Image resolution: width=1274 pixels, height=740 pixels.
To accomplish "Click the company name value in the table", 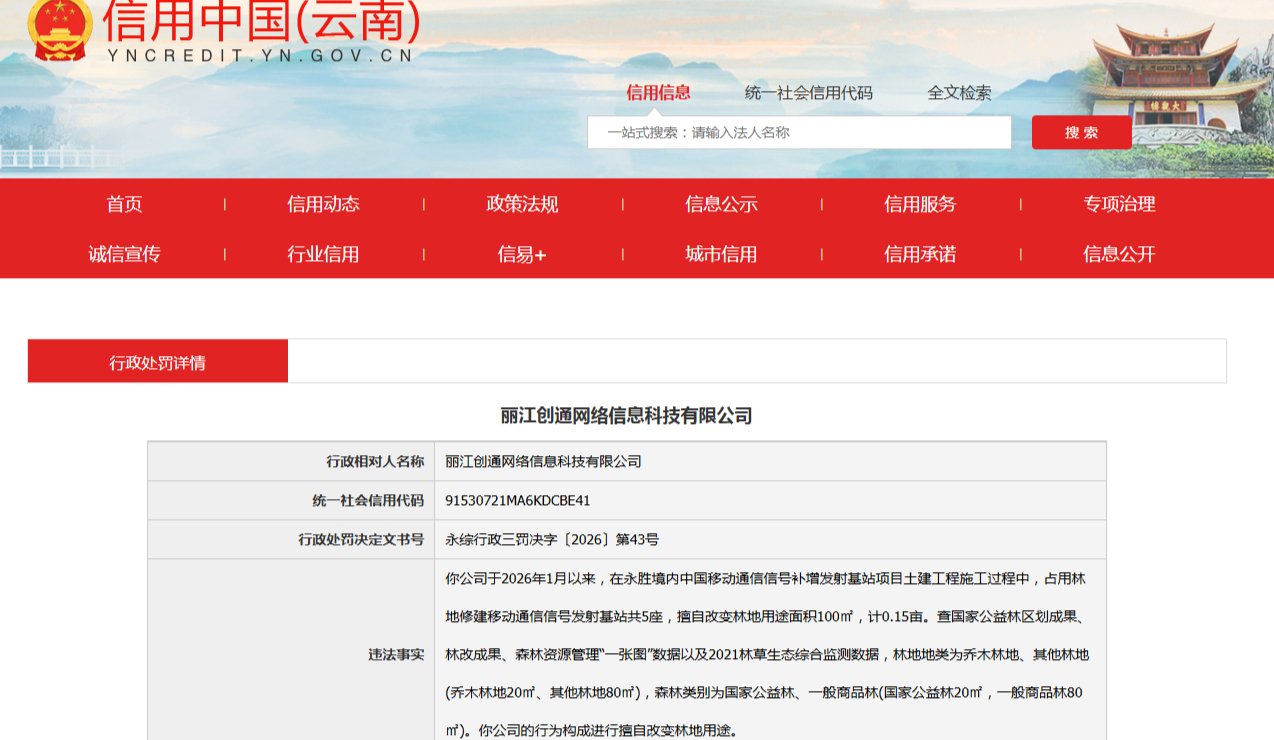I will pyautogui.click(x=543, y=461).
